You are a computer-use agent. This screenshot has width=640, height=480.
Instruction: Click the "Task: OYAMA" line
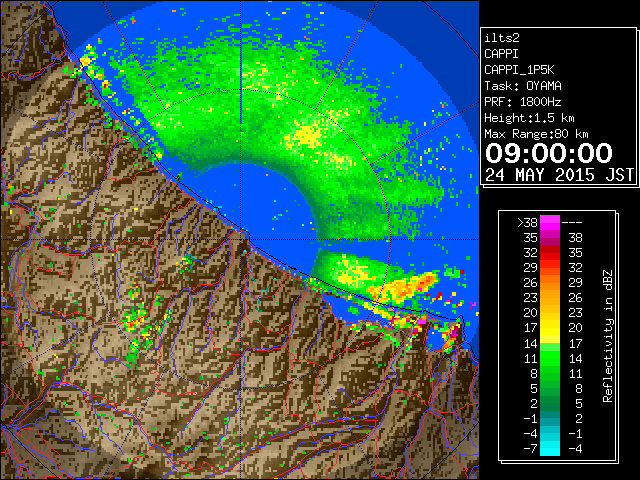[523, 86]
